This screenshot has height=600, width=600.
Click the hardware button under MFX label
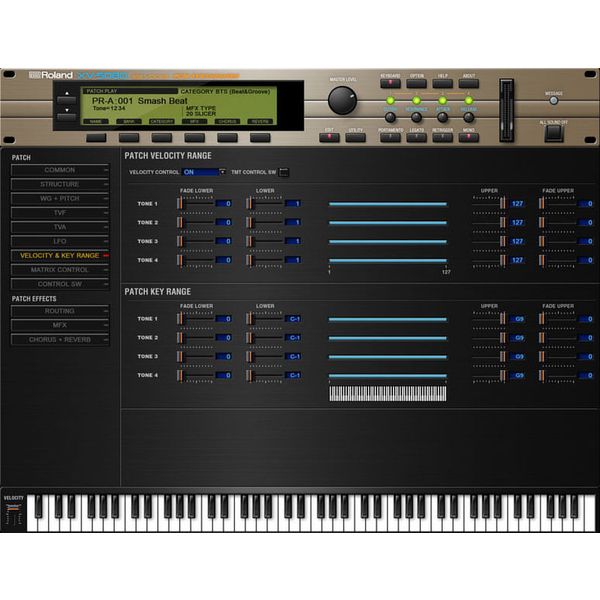pos(194,138)
